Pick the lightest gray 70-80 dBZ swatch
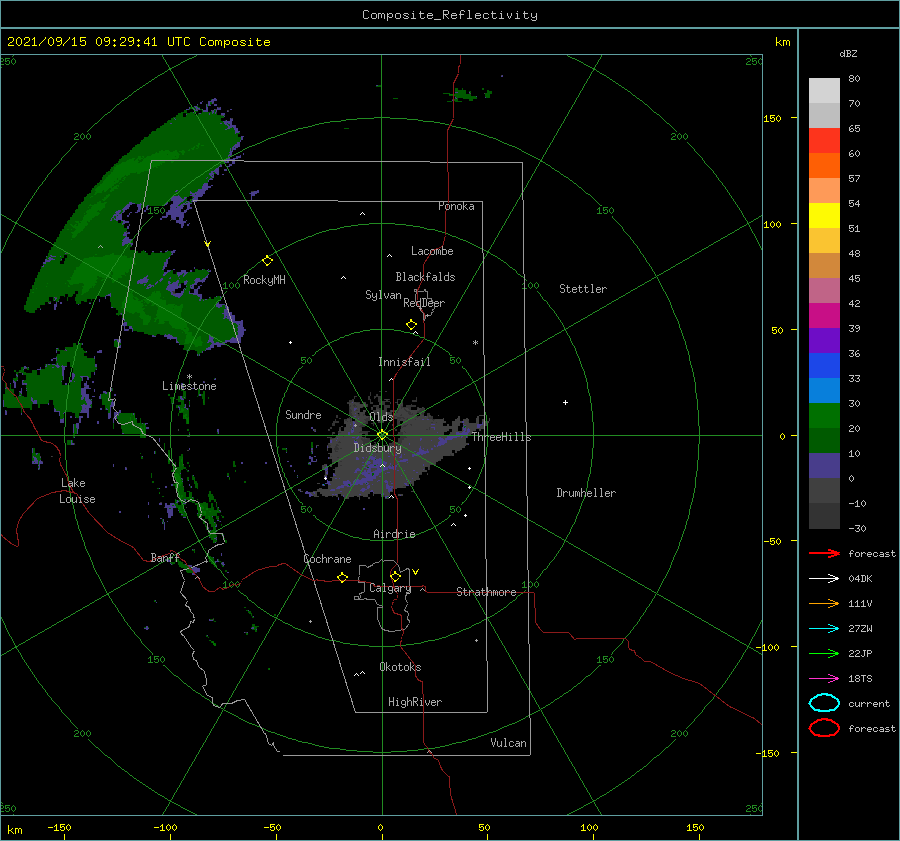Viewport: 900px width, 841px height. (x=824, y=91)
